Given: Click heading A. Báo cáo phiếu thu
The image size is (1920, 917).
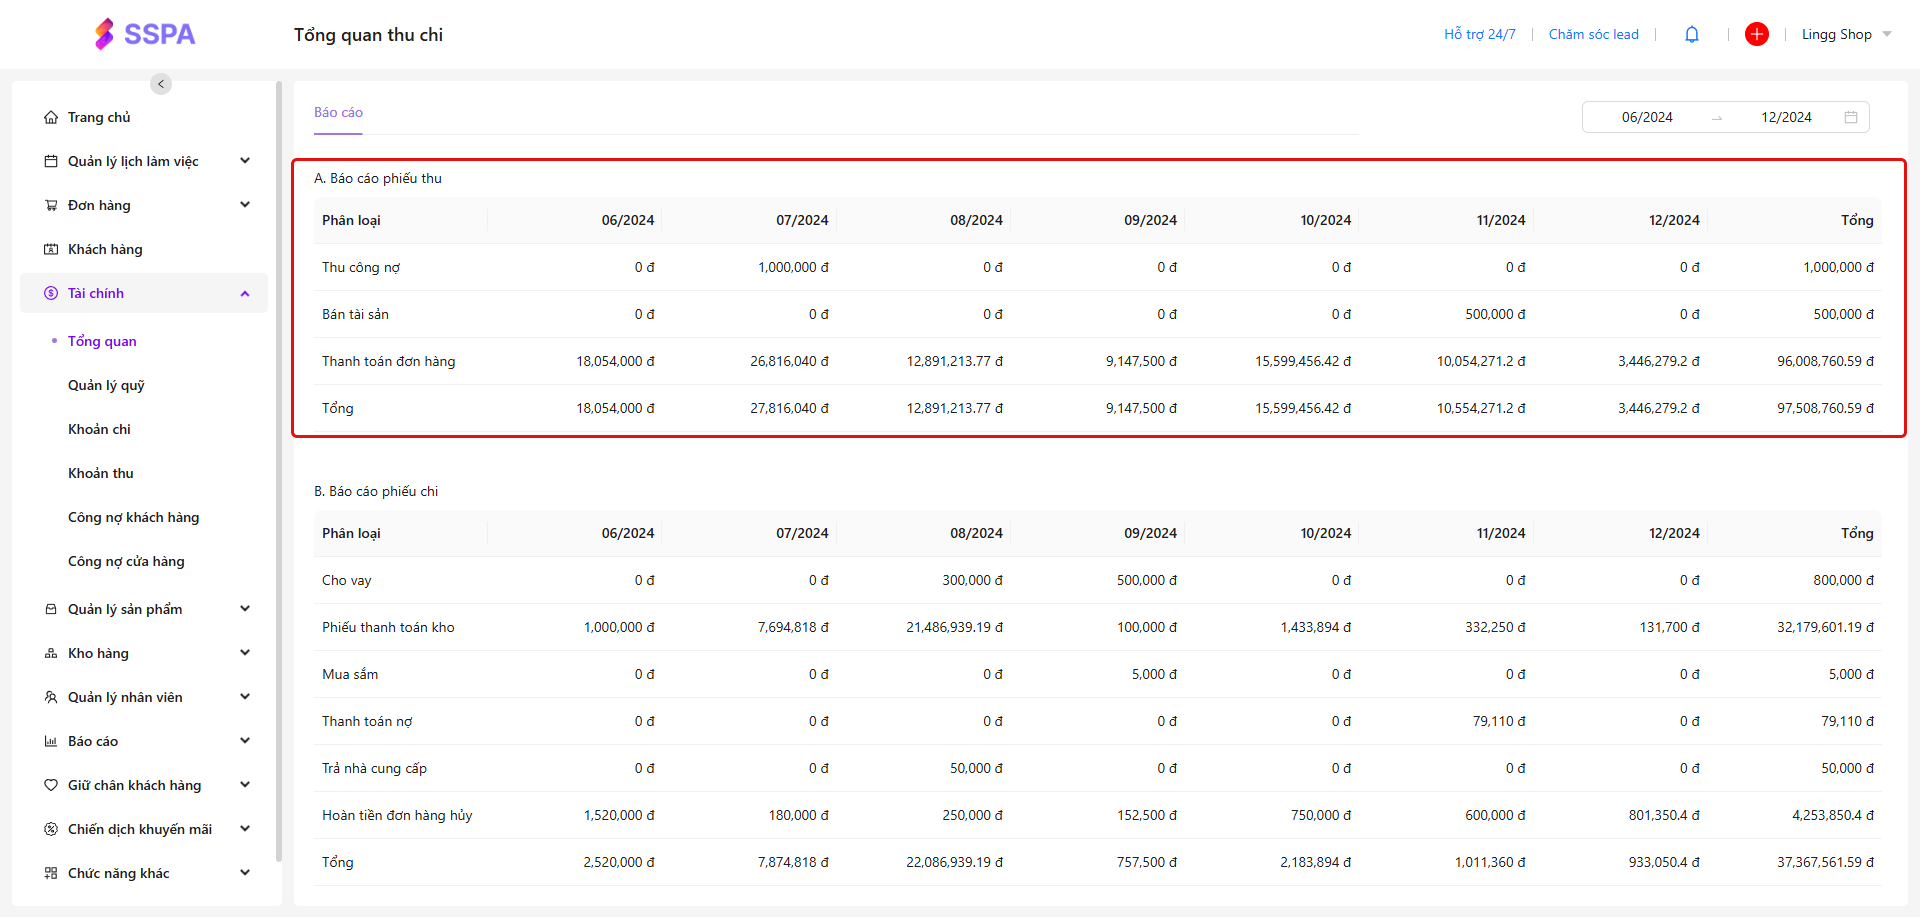Looking at the screenshot, I should click(x=378, y=178).
